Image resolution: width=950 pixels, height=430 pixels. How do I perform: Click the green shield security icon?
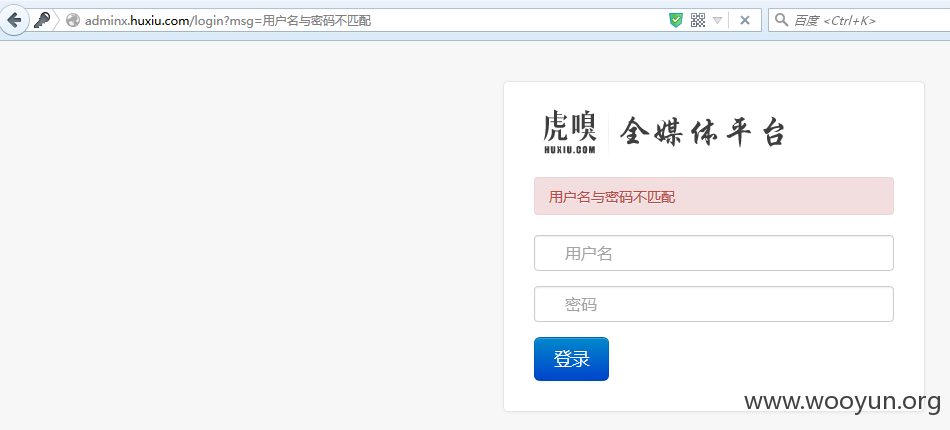pos(676,21)
